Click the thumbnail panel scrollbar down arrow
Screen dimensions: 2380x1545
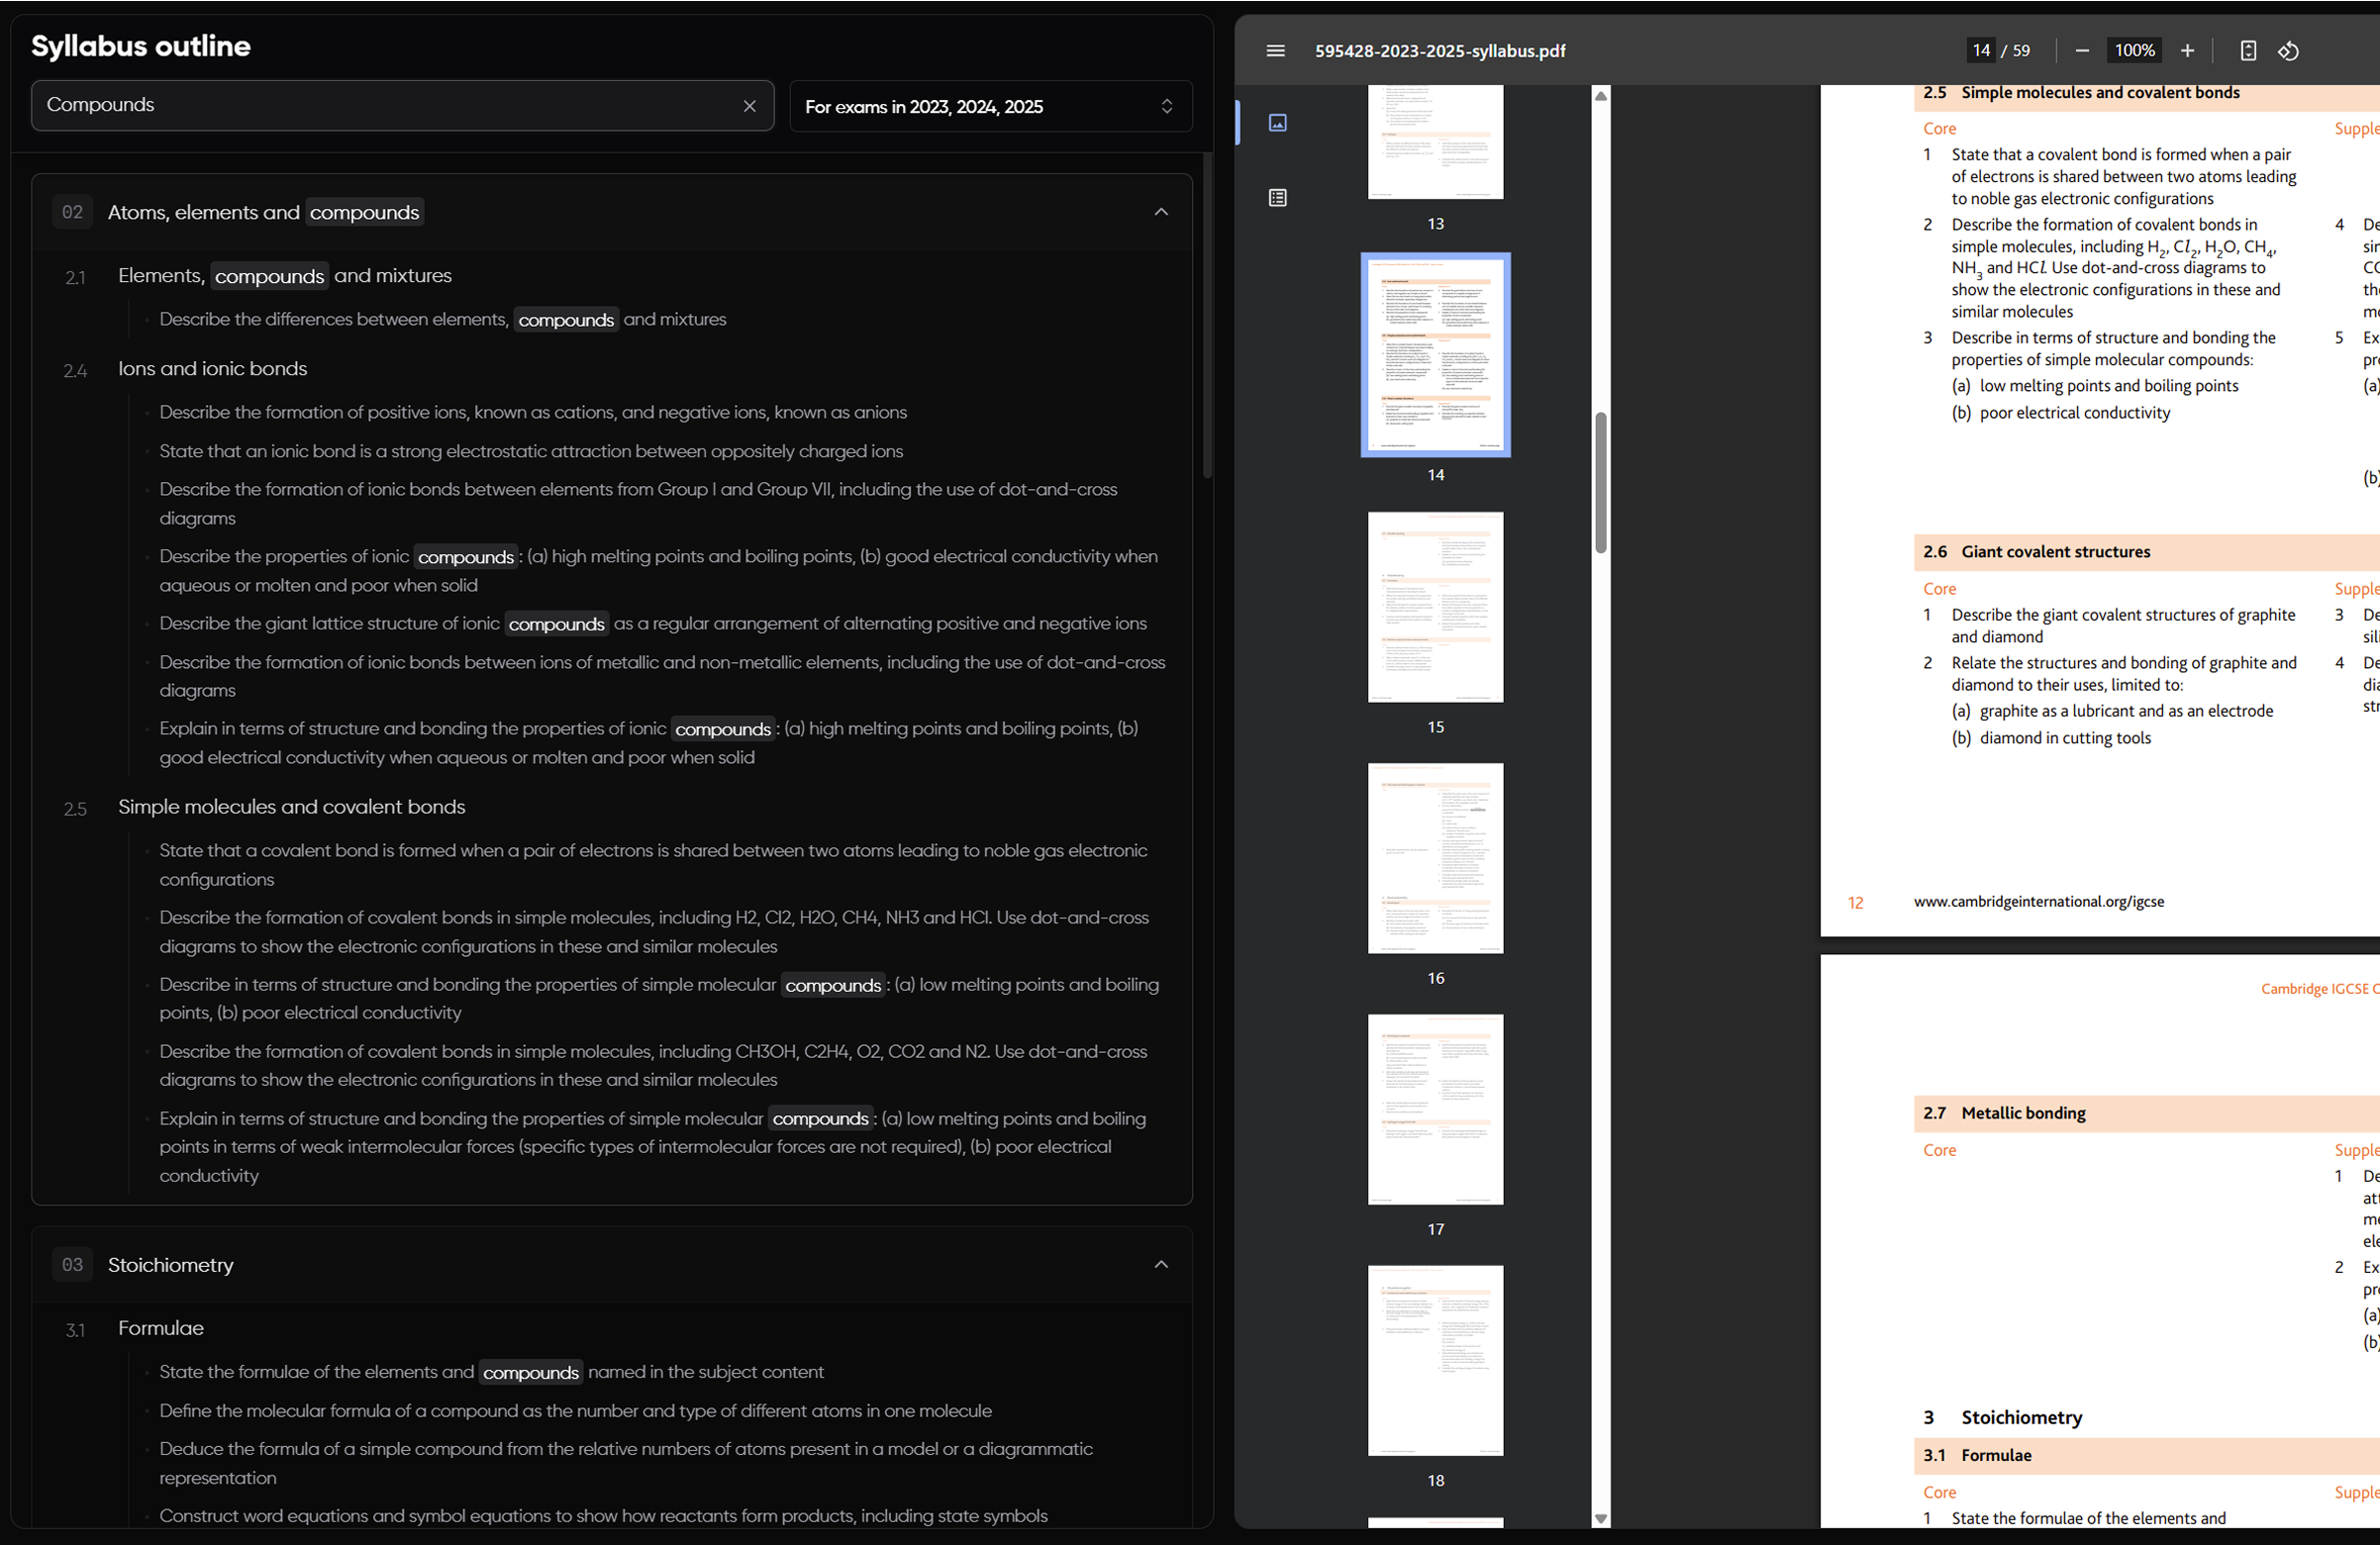[x=1601, y=1518]
